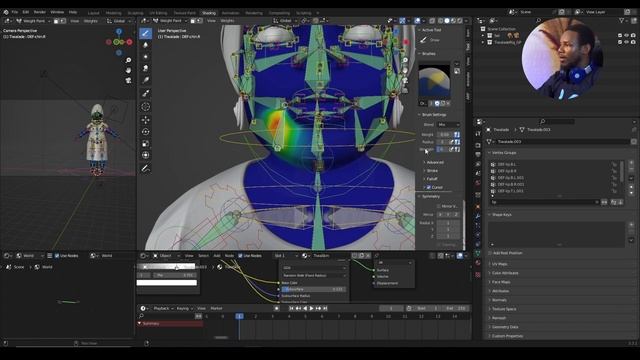Select the Draw brush tool in toolbar
The image size is (640, 360).
point(145,33)
